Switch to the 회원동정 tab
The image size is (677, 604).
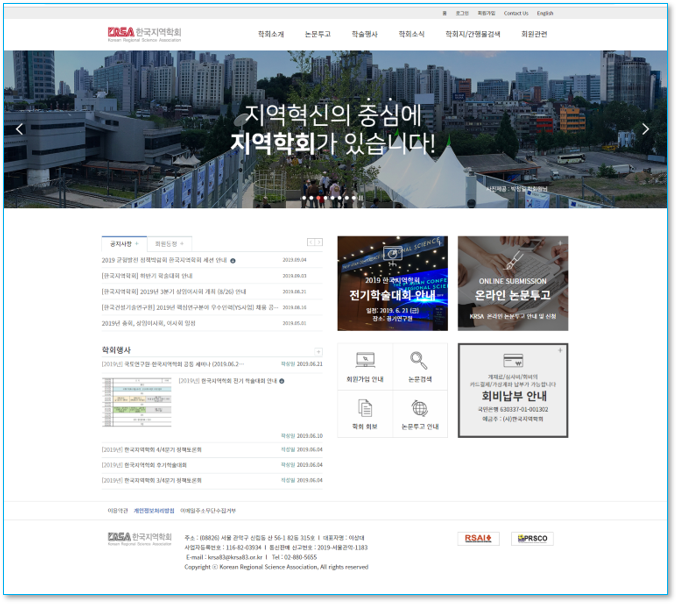(169, 244)
